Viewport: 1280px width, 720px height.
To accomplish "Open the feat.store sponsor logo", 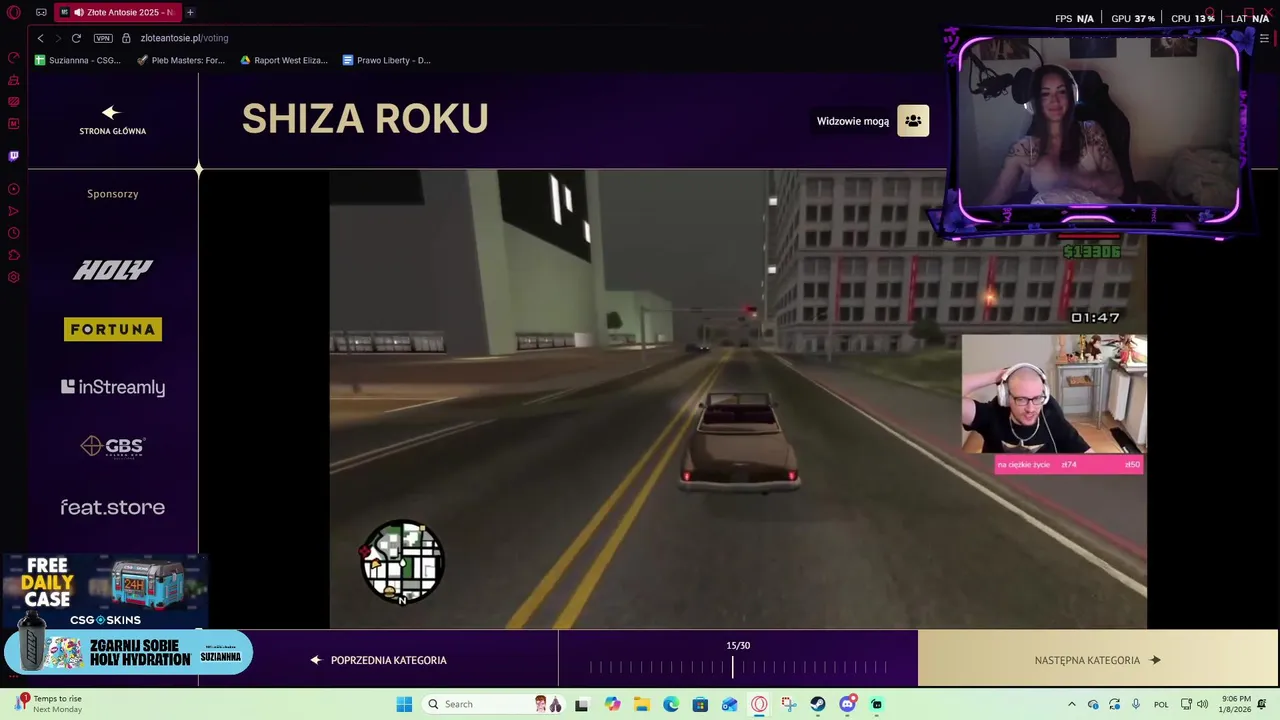I will tap(113, 507).
